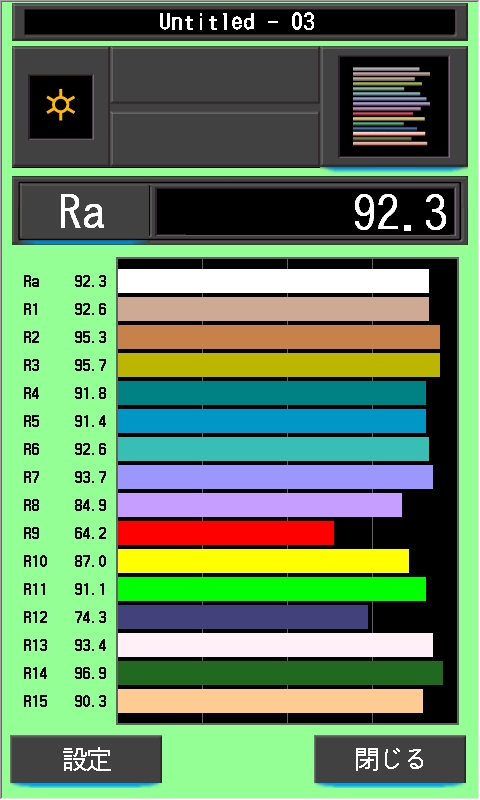Open the CRI bar chart thumbnail

[x=393, y=107]
